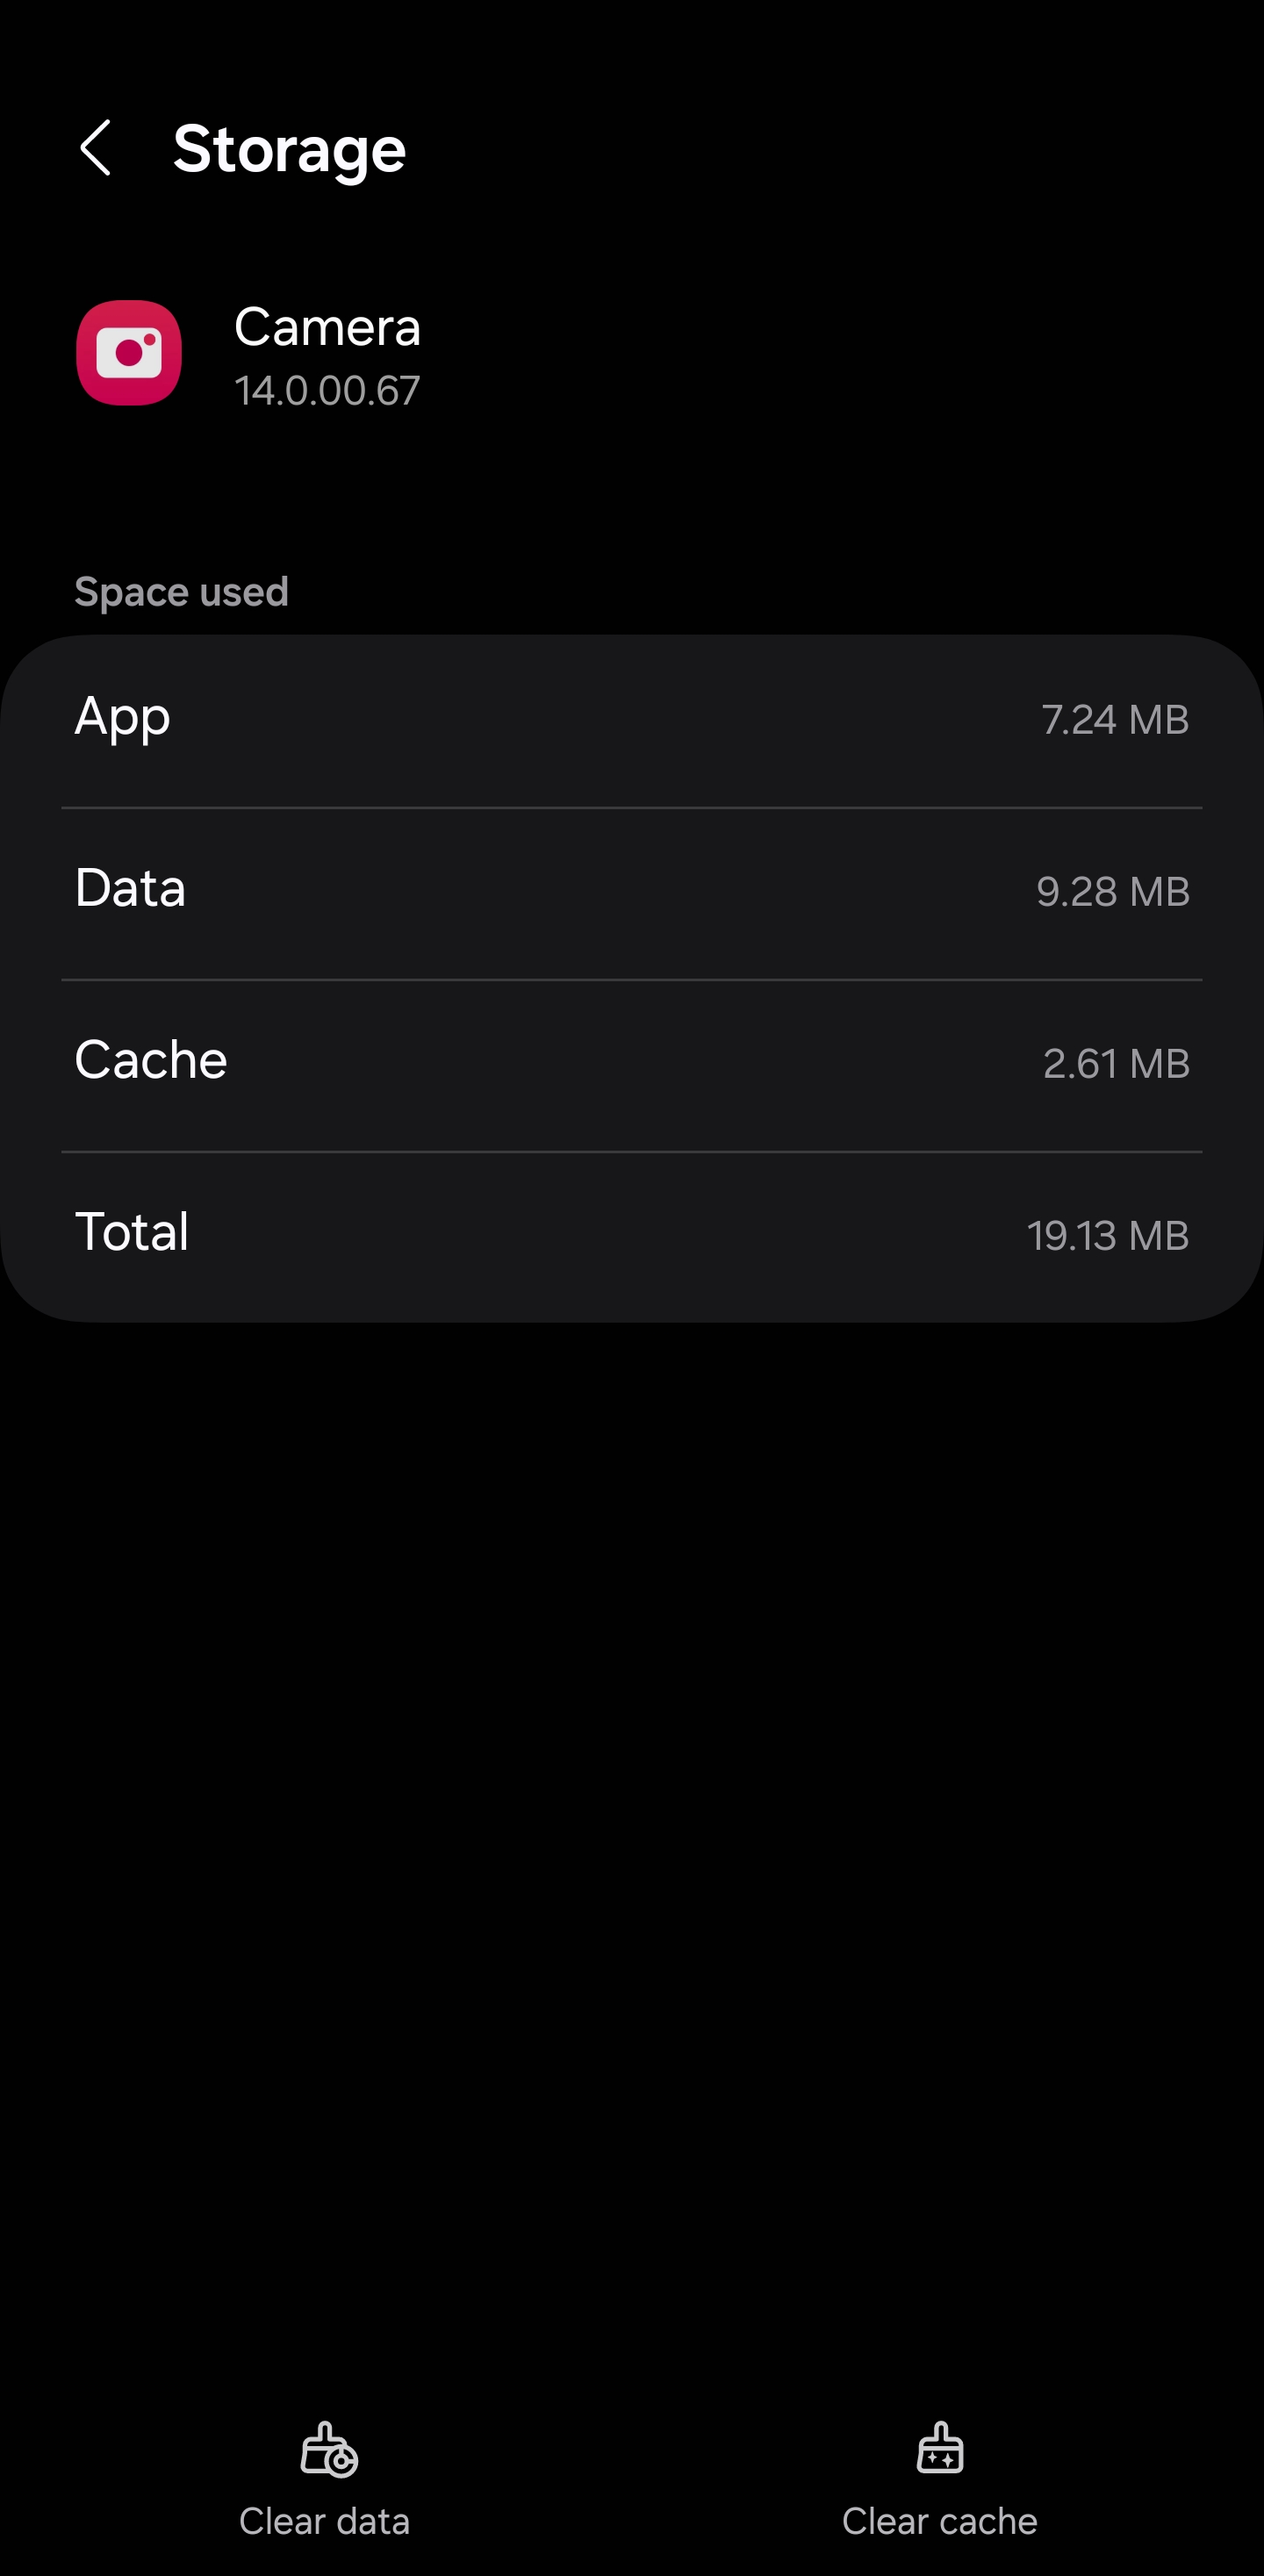The height and width of the screenshot is (2576, 1264).
Task: Click the Space used section header
Action: point(181,592)
